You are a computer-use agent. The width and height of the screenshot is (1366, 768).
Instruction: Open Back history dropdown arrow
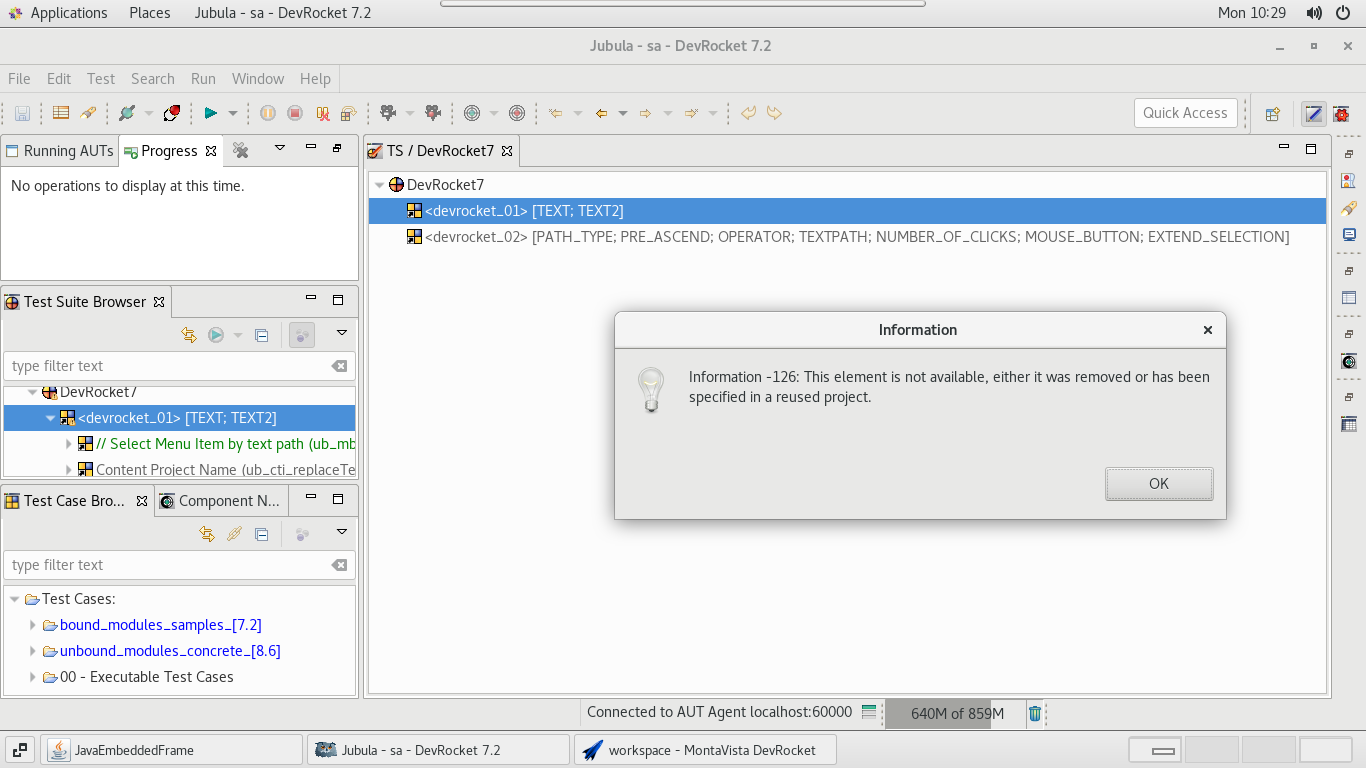click(623, 113)
